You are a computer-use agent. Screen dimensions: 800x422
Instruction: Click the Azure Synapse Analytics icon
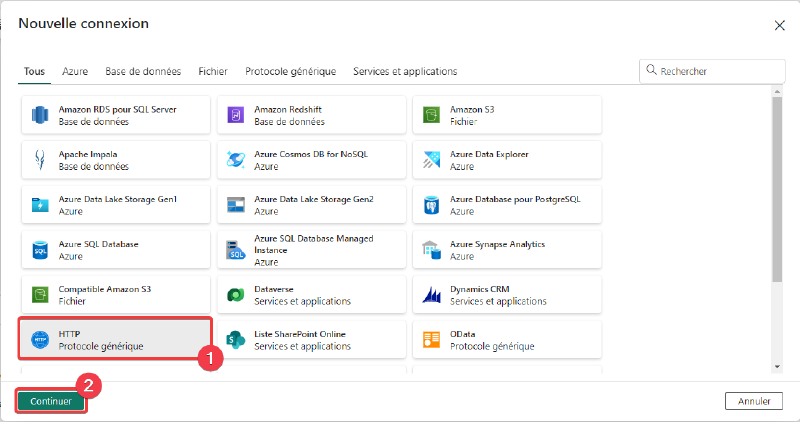(431, 250)
